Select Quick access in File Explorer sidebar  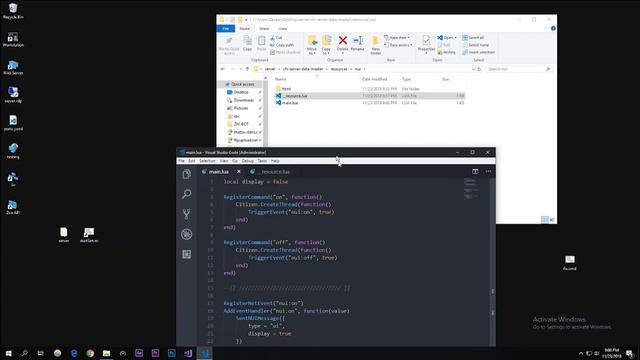pos(242,84)
